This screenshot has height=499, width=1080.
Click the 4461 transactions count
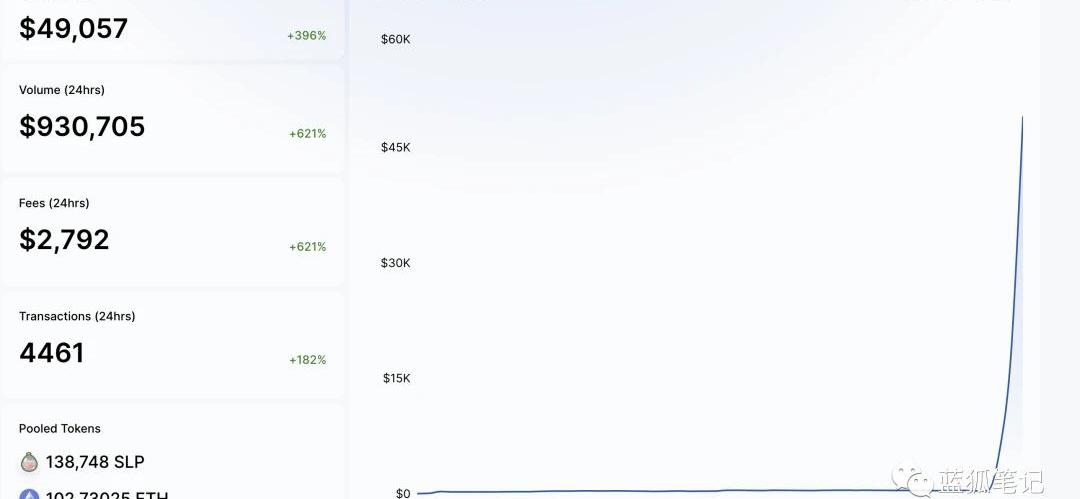(x=52, y=353)
